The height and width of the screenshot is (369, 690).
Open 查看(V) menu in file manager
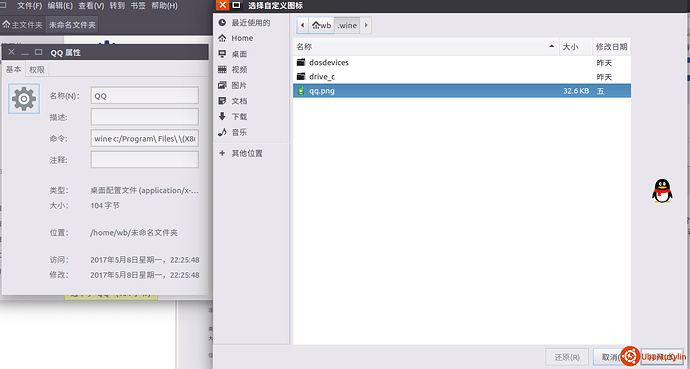[x=91, y=6]
